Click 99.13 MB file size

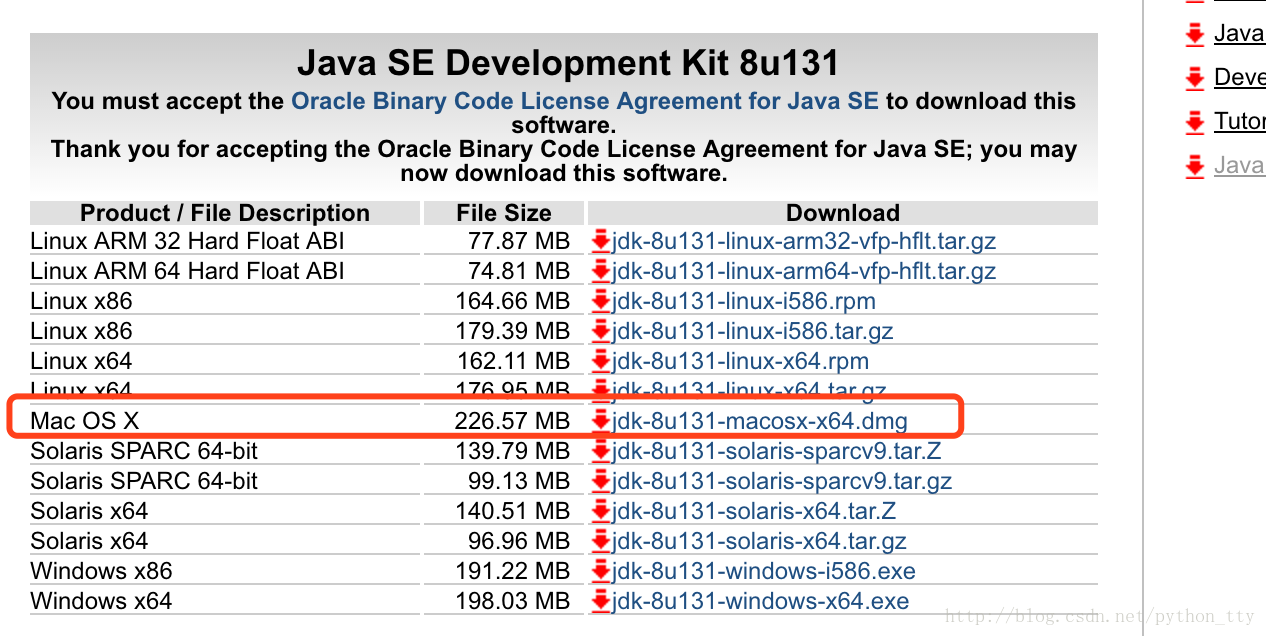tap(519, 481)
